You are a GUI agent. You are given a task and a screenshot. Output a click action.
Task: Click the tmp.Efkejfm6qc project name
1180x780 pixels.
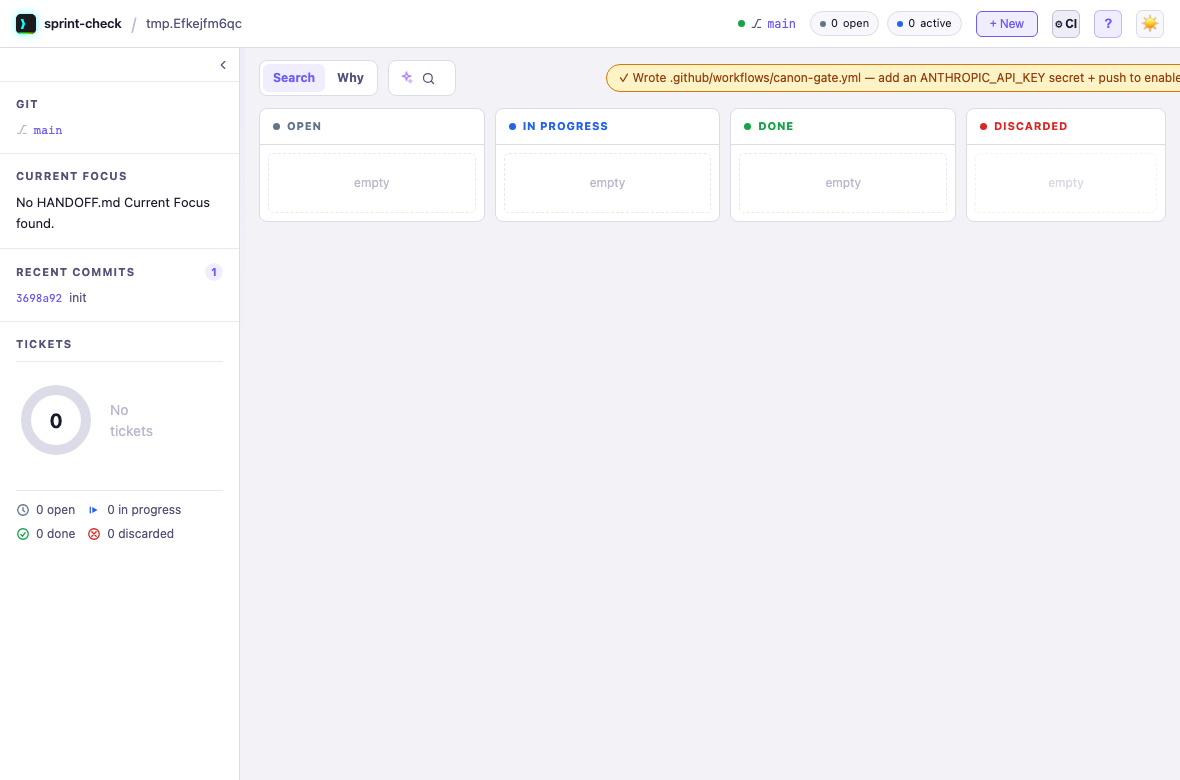[x=194, y=23]
